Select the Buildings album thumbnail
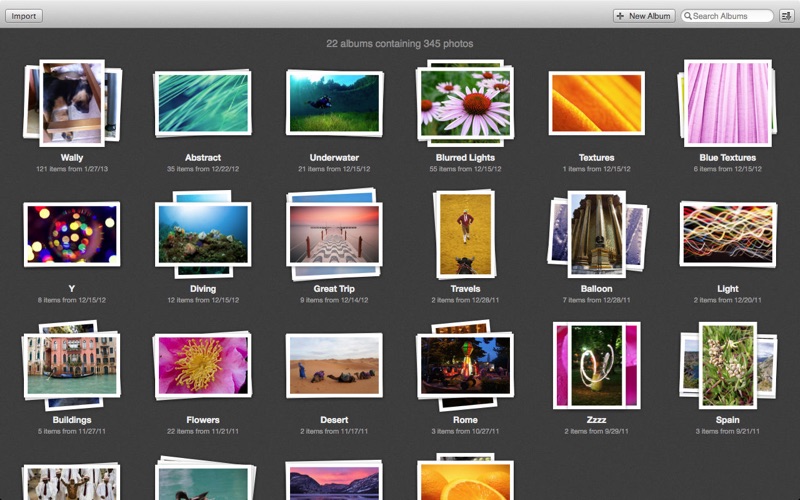Screen dimensions: 800x500 point(72,365)
